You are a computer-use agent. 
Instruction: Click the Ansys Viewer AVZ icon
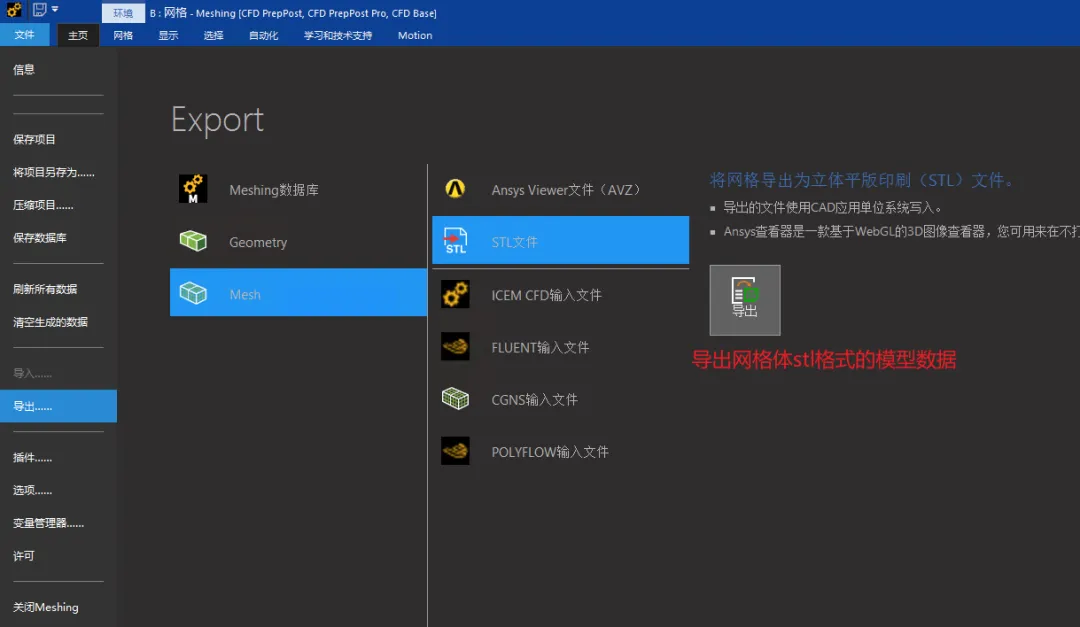click(x=455, y=189)
